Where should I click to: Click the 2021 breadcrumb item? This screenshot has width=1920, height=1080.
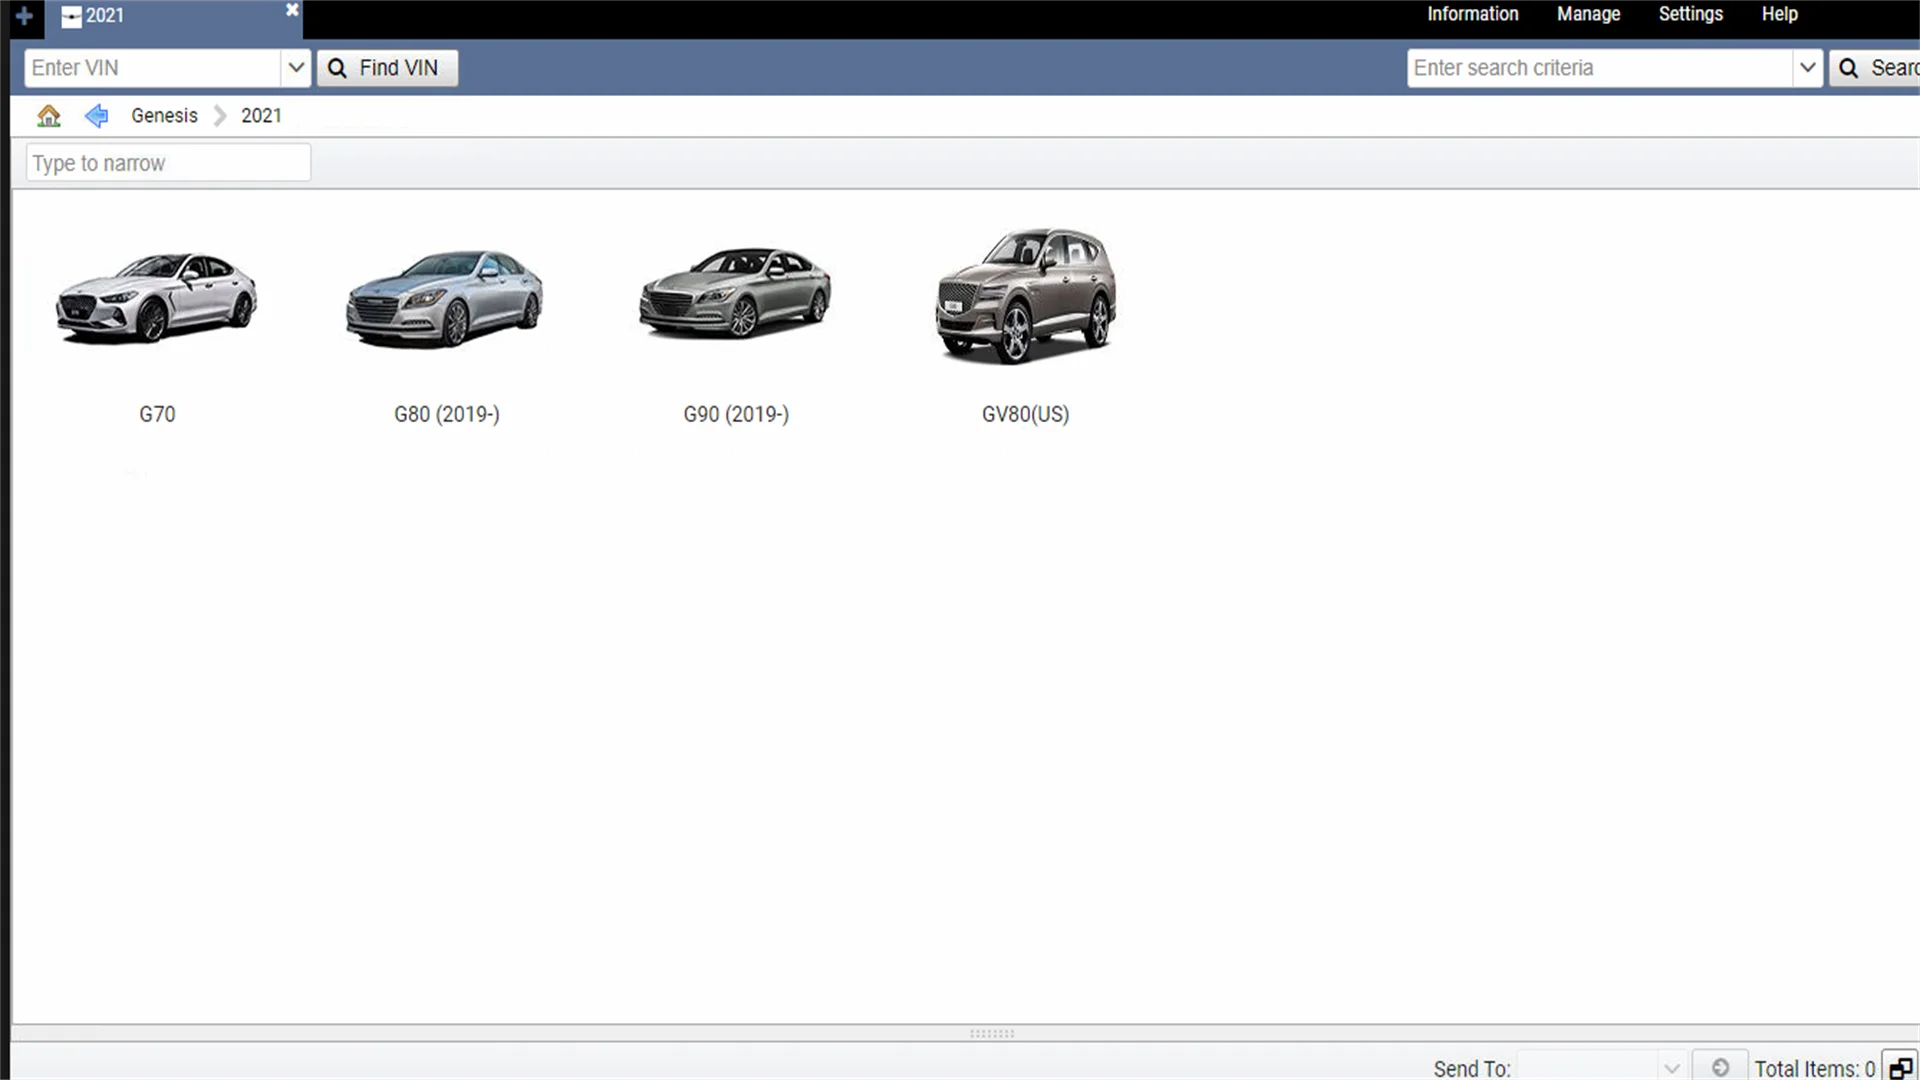point(261,116)
